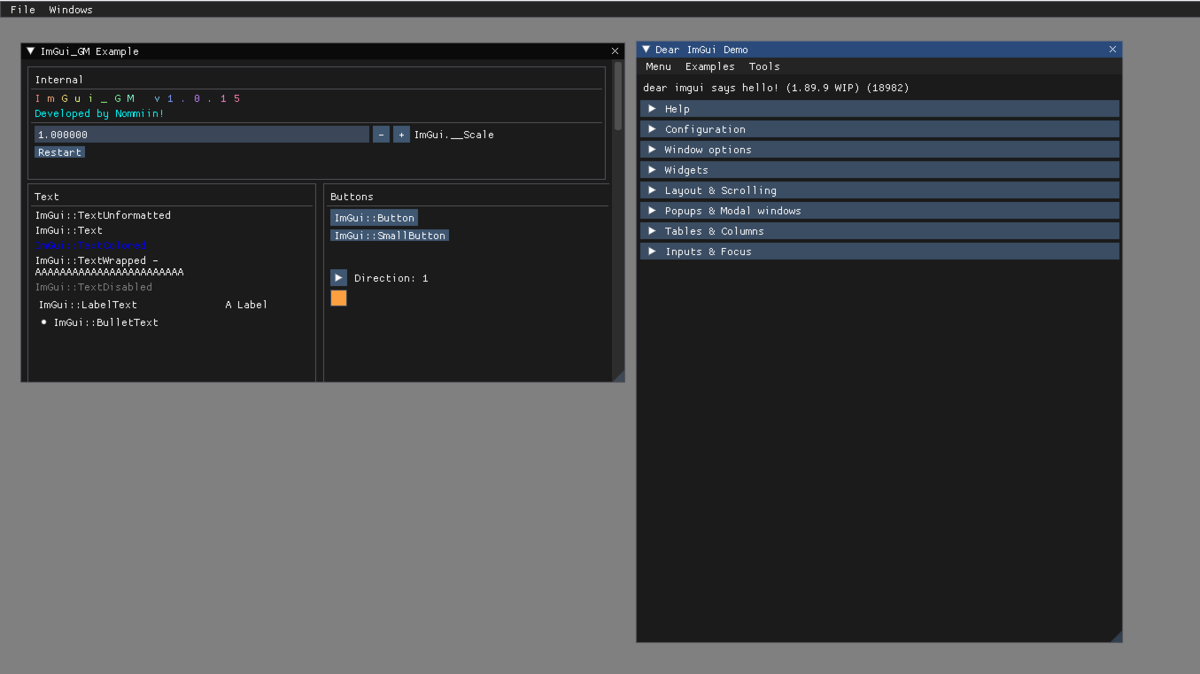Click the orange color swatch button
Image resolution: width=1200 pixels, height=674 pixels.
tap(338, 298)
